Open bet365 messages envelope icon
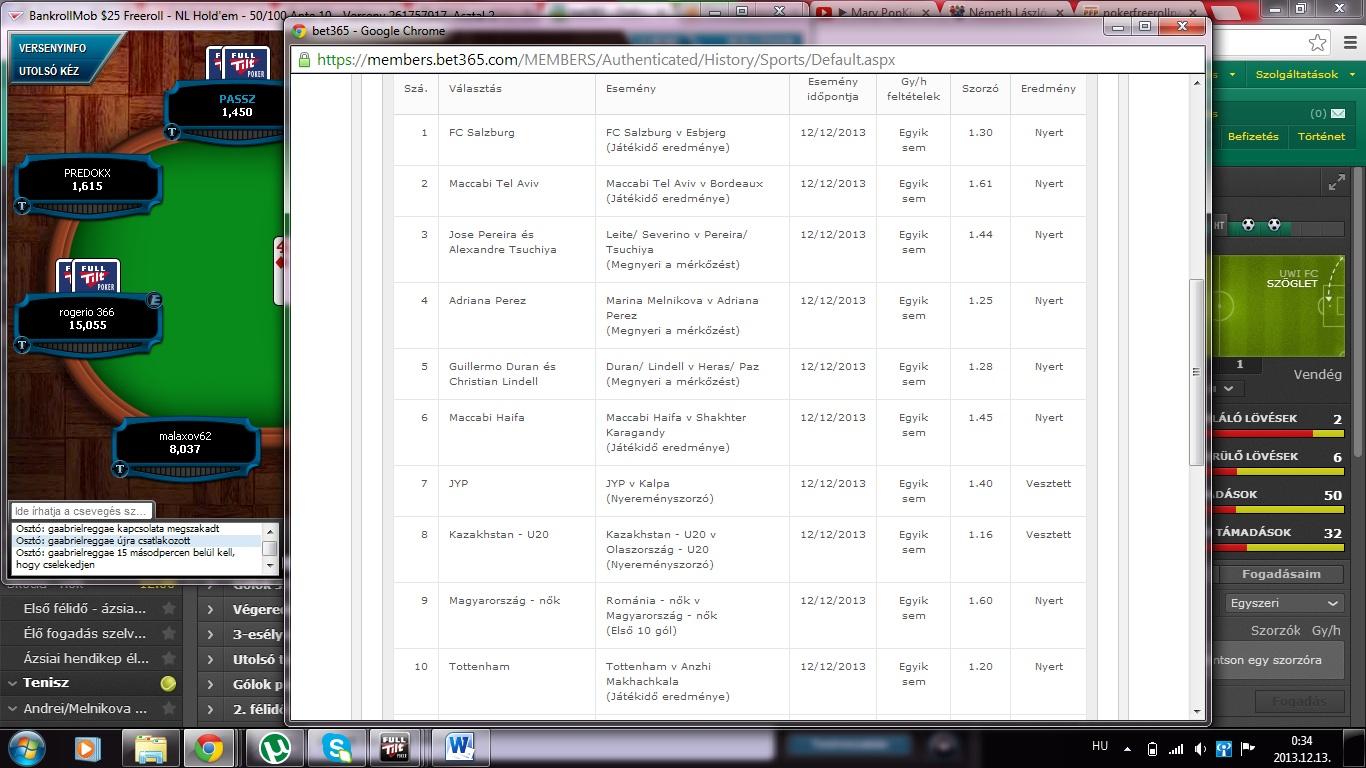 click(x=1337, y=113)
